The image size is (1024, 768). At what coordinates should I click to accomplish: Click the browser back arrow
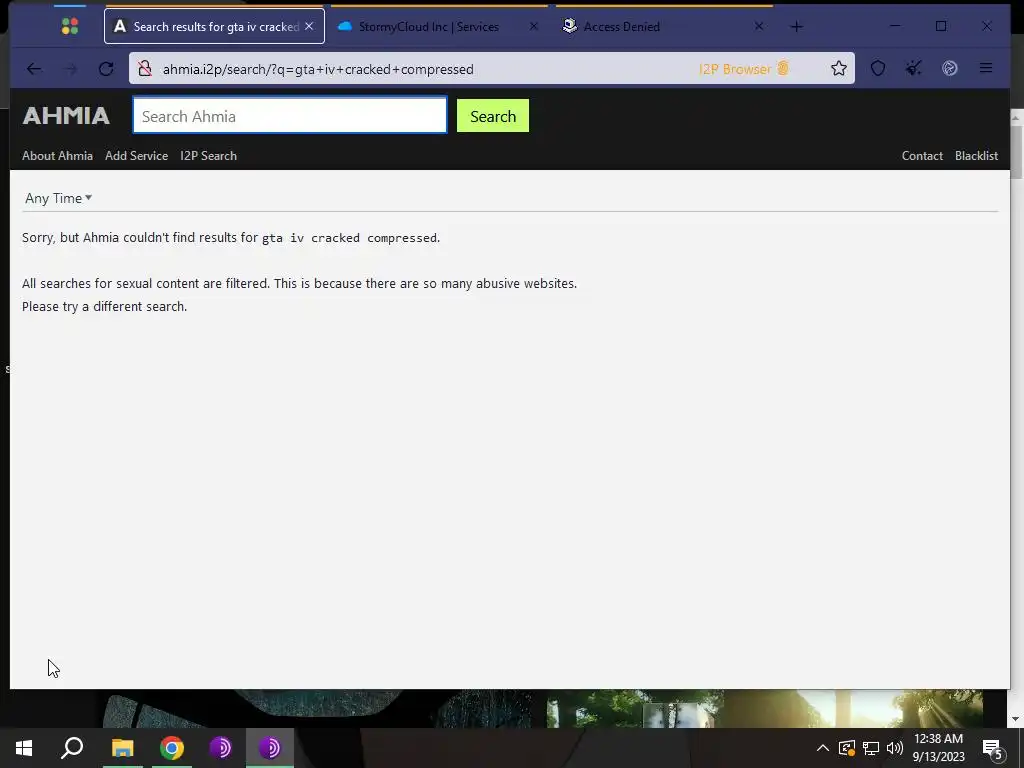[34, 69]
